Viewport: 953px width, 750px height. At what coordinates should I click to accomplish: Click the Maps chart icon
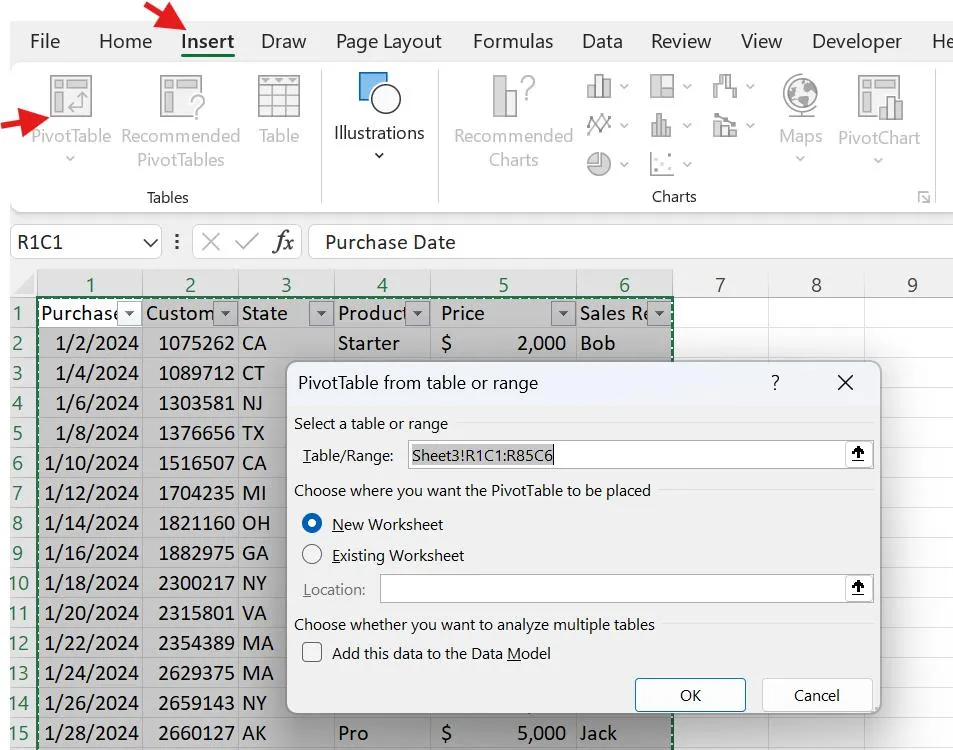[800, 95]
